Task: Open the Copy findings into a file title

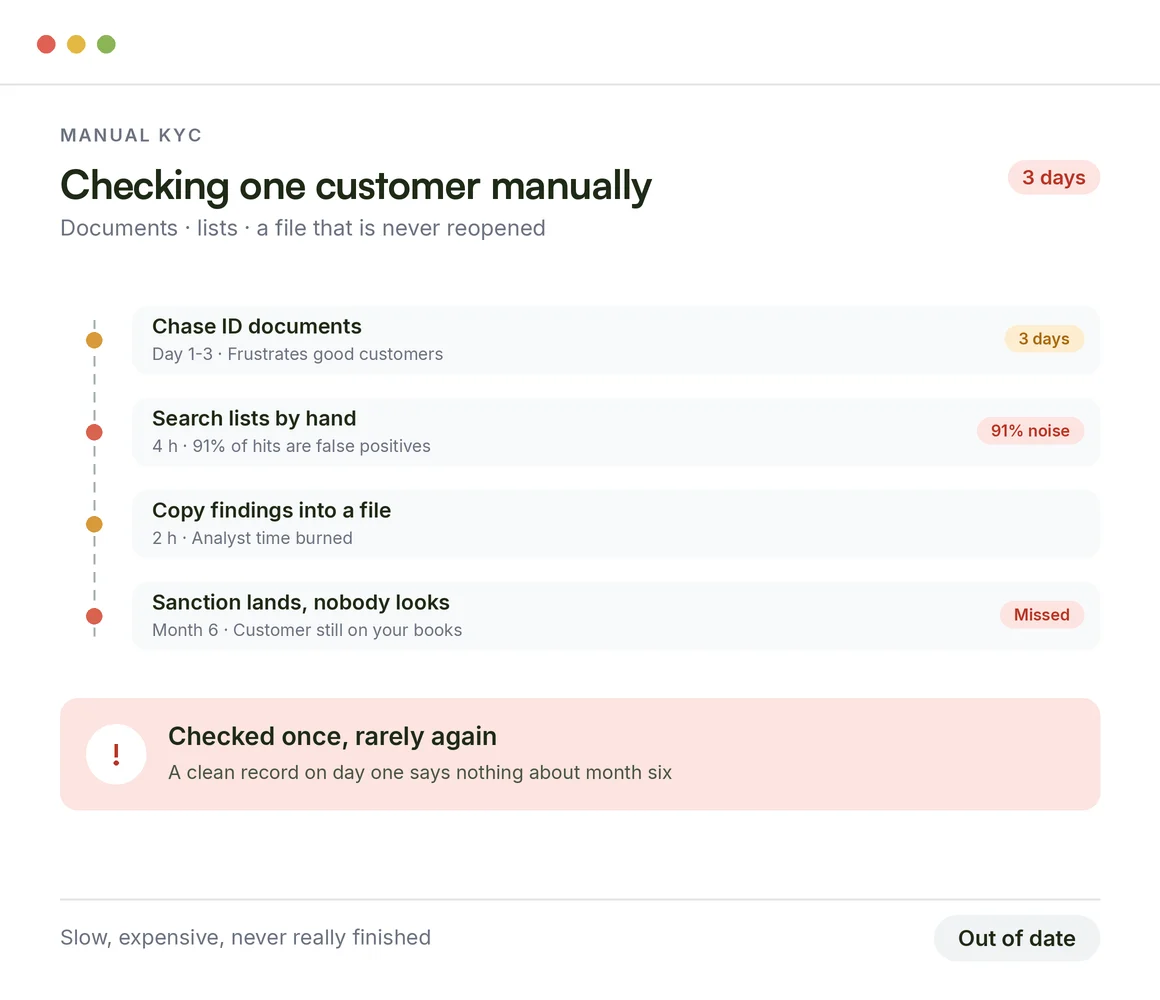Action: coord(272,510)
